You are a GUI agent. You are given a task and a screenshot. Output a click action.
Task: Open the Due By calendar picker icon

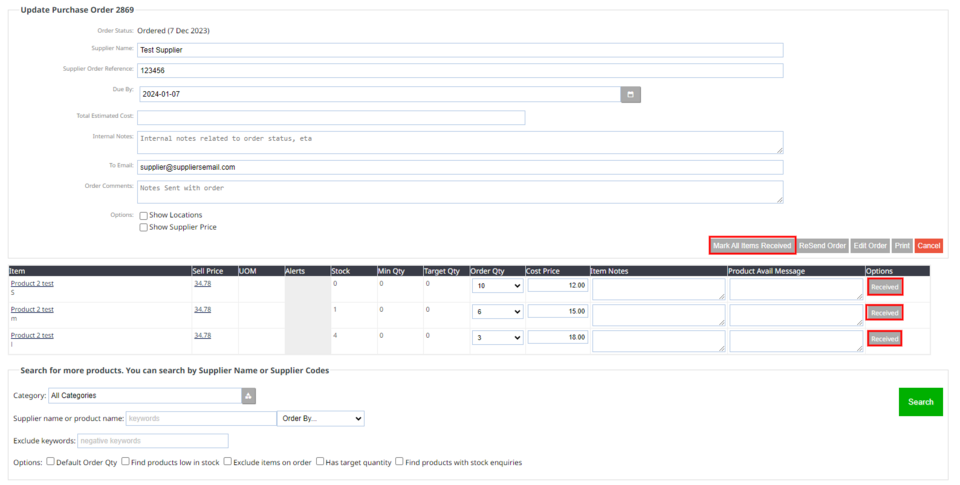[631, 94]
